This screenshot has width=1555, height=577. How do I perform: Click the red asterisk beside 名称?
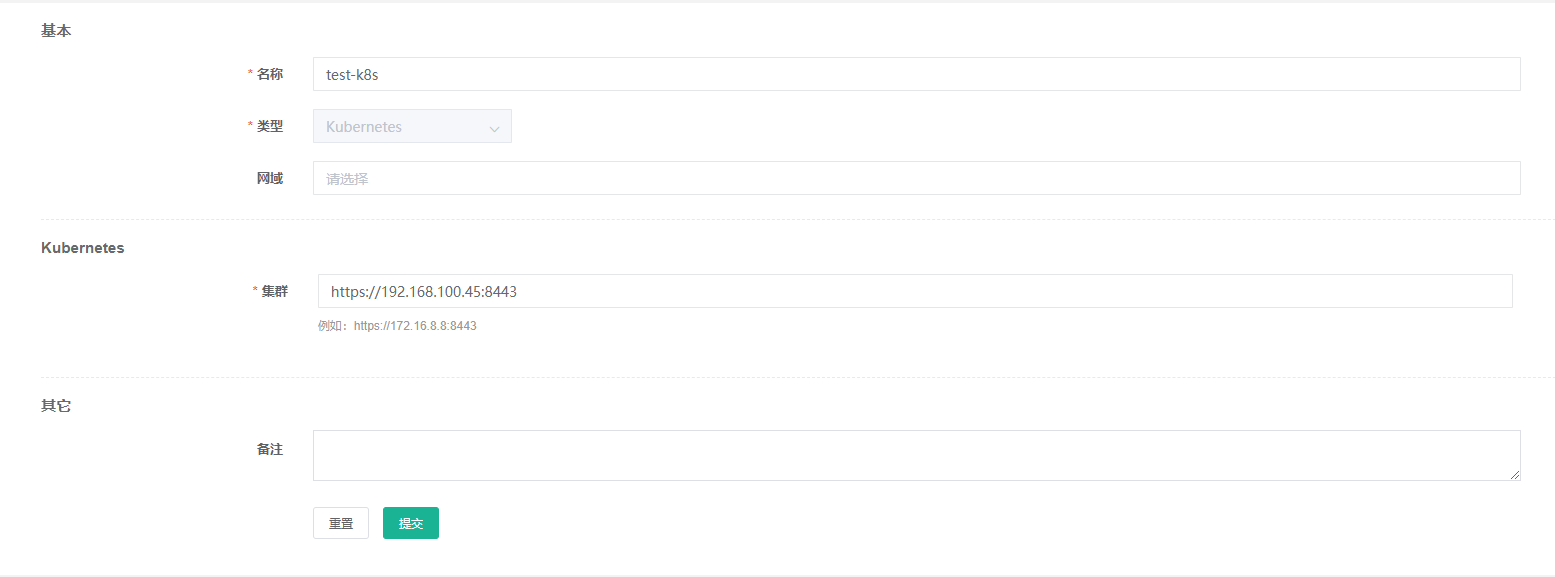250,74
